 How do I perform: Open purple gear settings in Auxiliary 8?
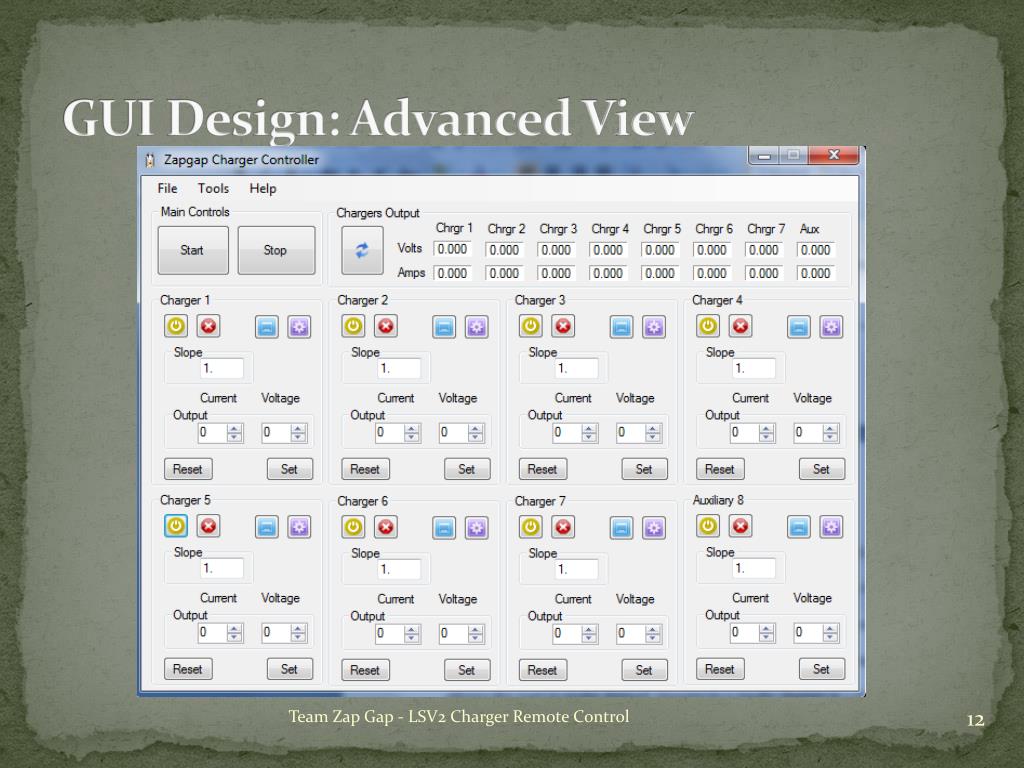coord(831,527)
